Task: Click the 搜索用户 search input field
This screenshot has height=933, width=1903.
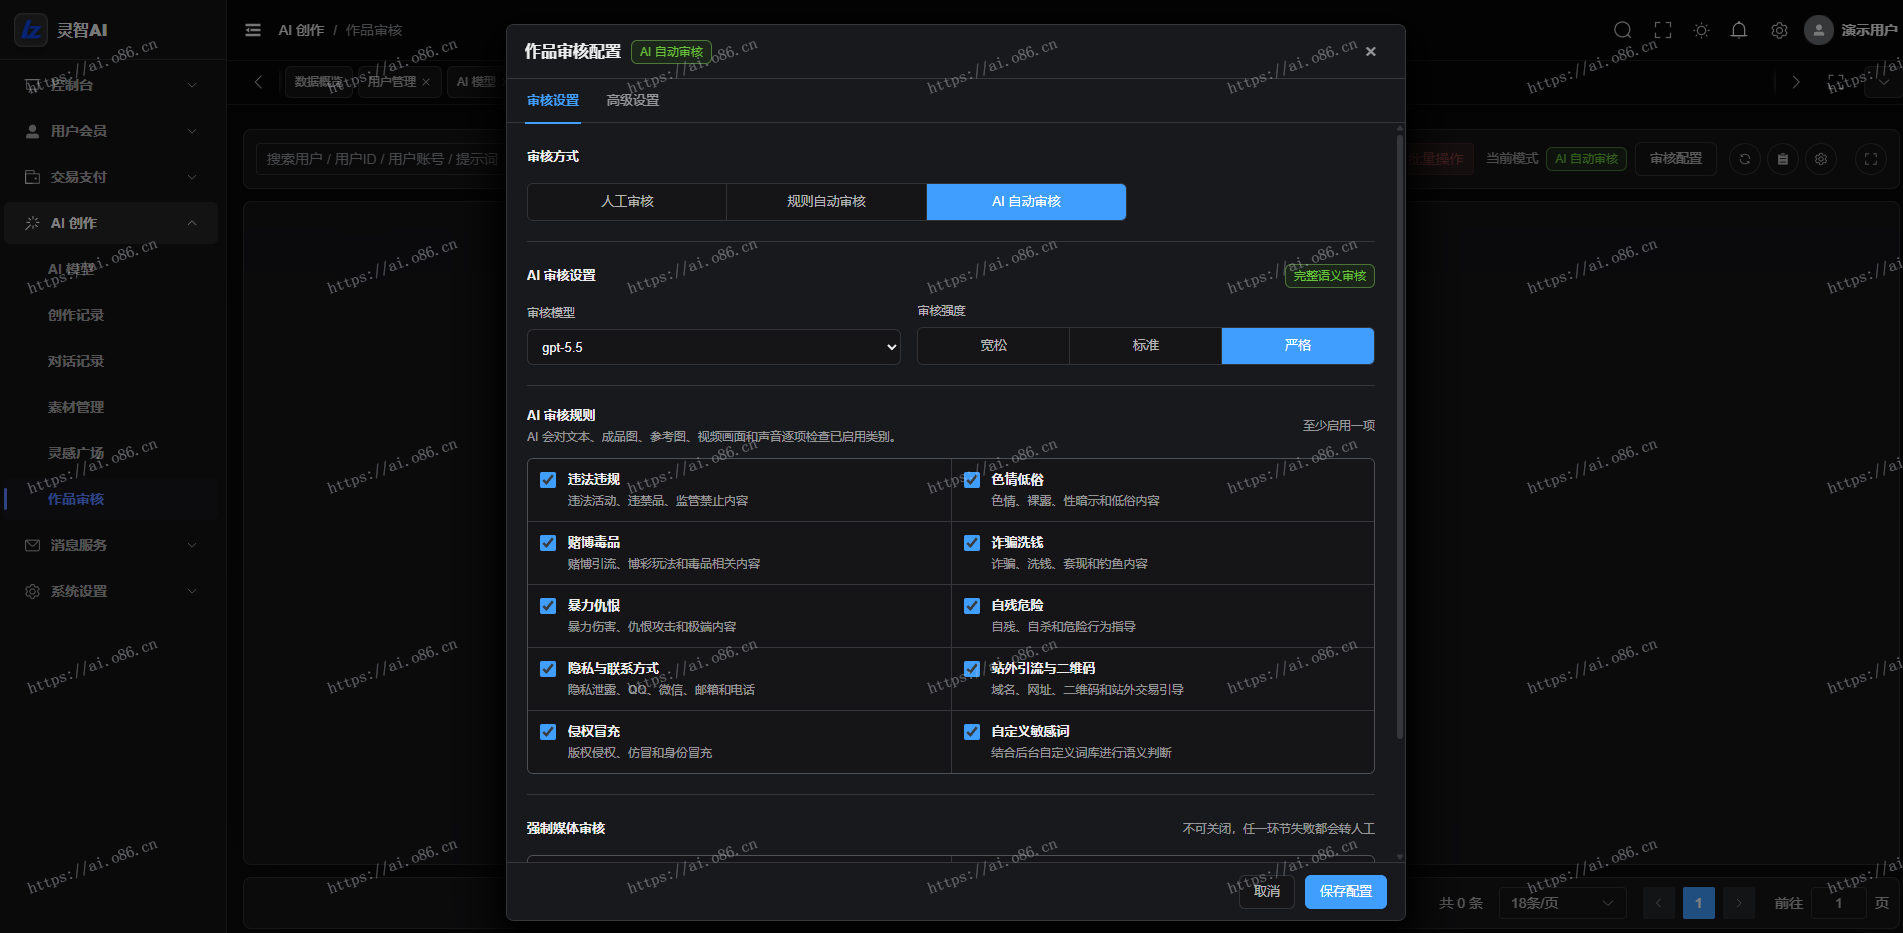Action: tap(382, 159)
